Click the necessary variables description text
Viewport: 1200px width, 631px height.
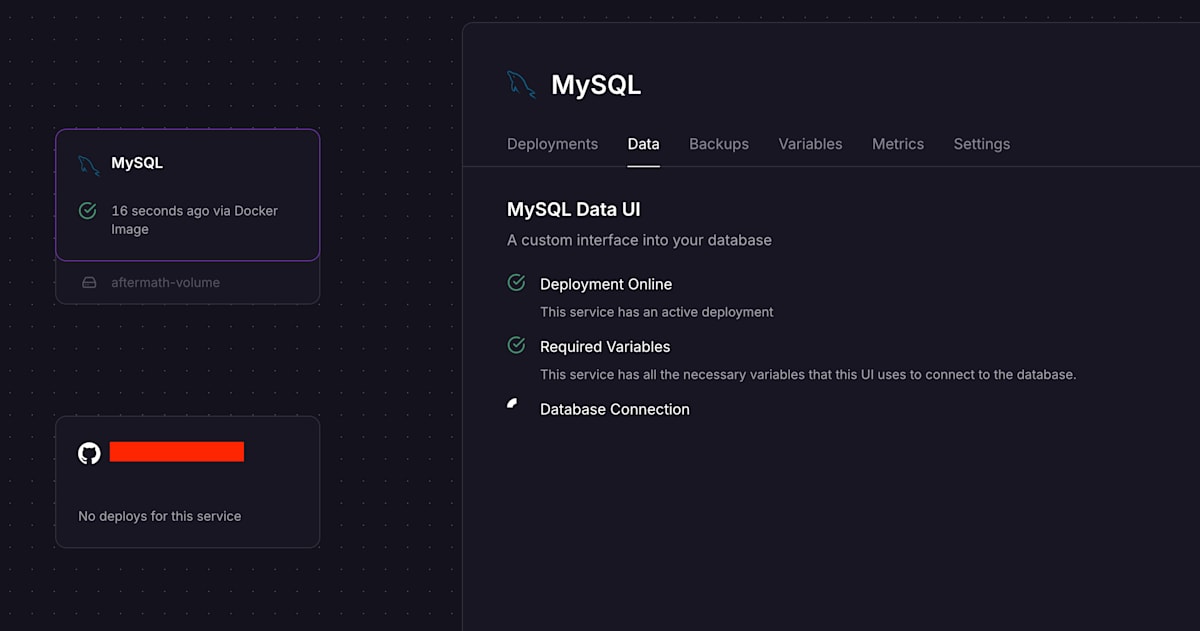coord(808,375)
